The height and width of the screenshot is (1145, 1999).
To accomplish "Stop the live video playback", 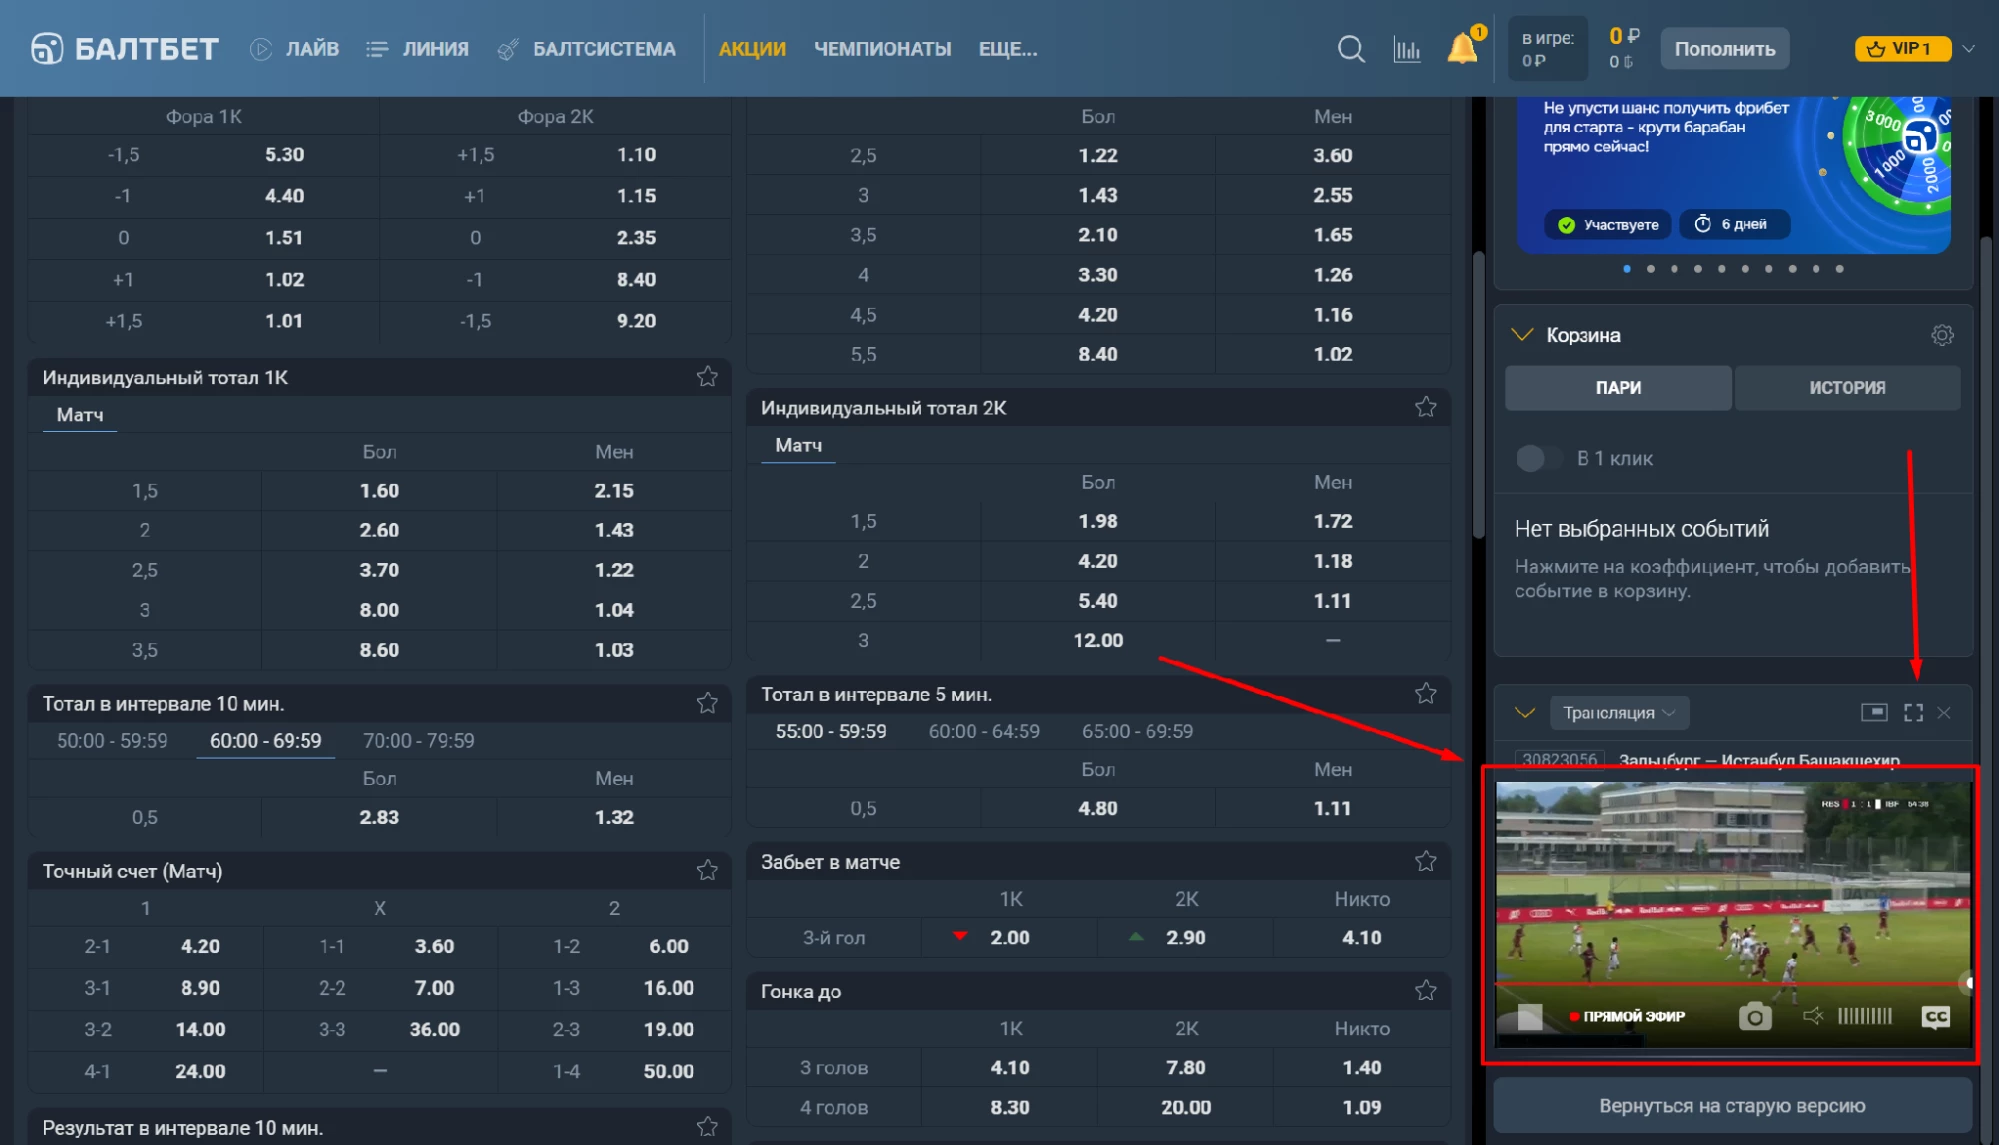I will pos(1530,1017).
